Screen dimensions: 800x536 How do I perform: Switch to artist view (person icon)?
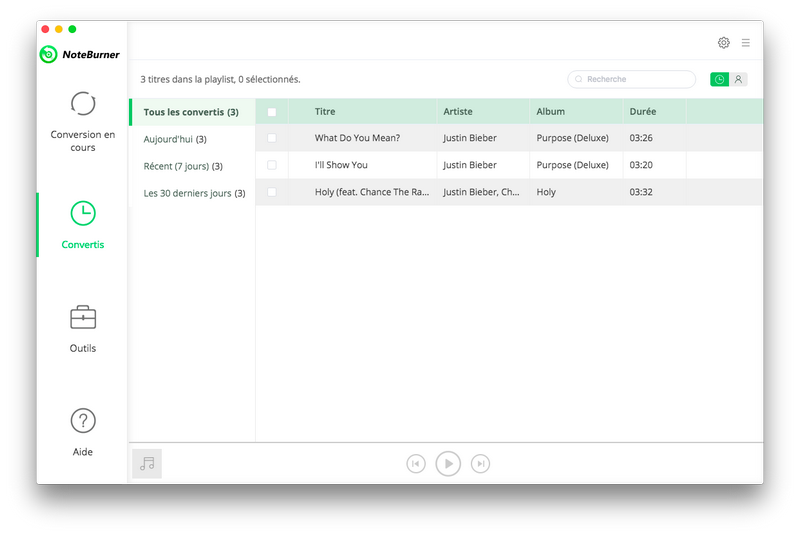tap(738, 80)
